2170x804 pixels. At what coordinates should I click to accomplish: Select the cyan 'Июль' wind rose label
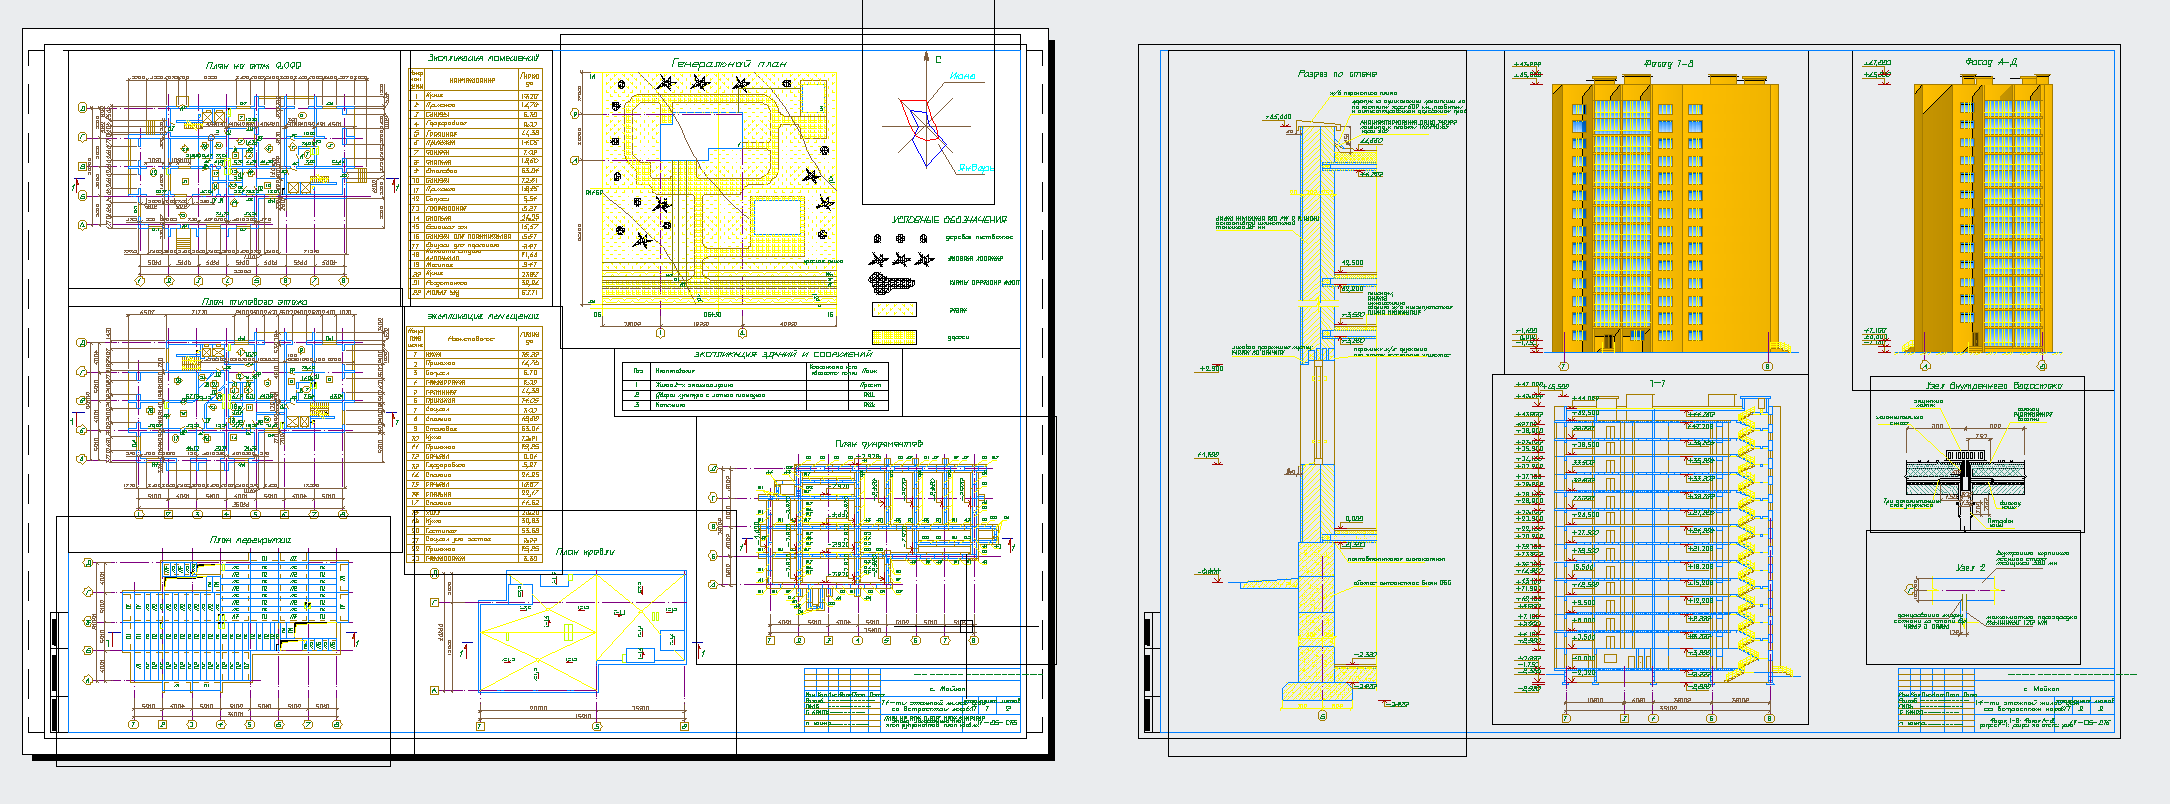click(x=963, y=76)
